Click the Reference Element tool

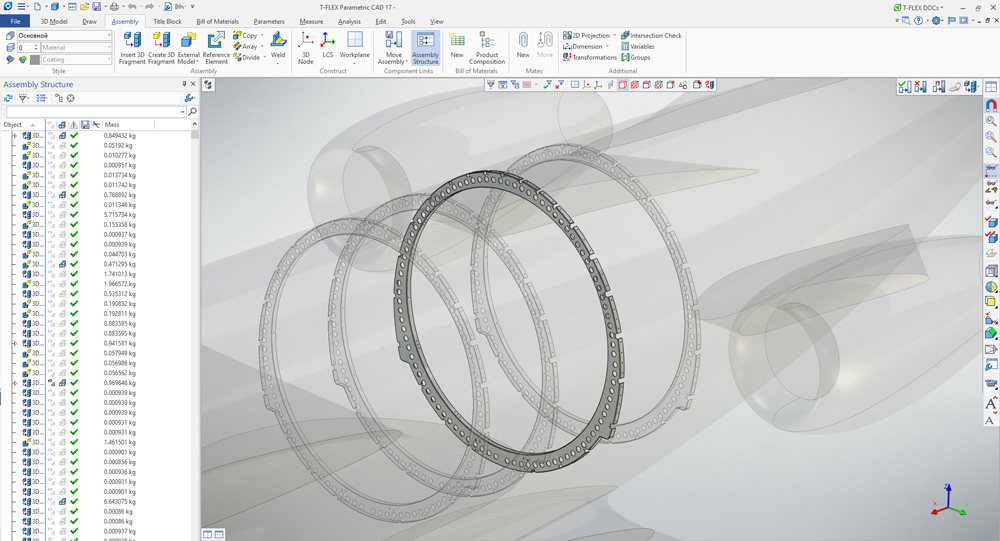tap(216, 47)
